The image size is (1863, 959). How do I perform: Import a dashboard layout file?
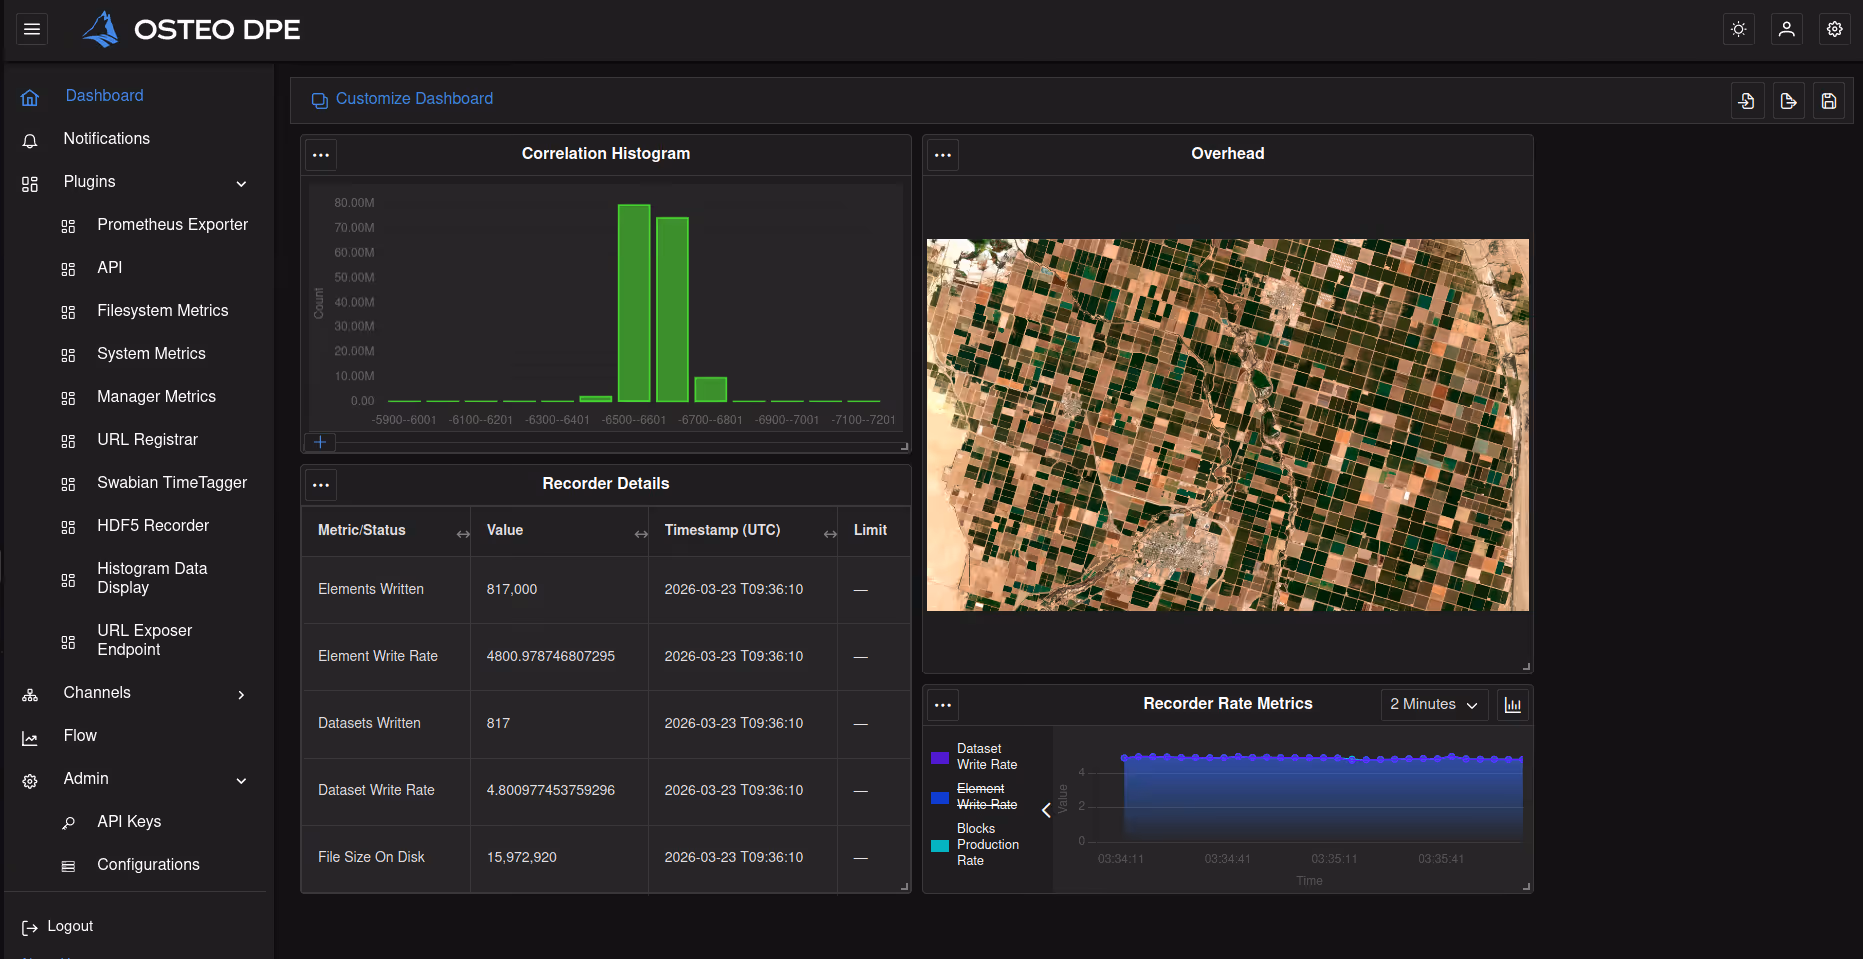(x=1747, y=100)
